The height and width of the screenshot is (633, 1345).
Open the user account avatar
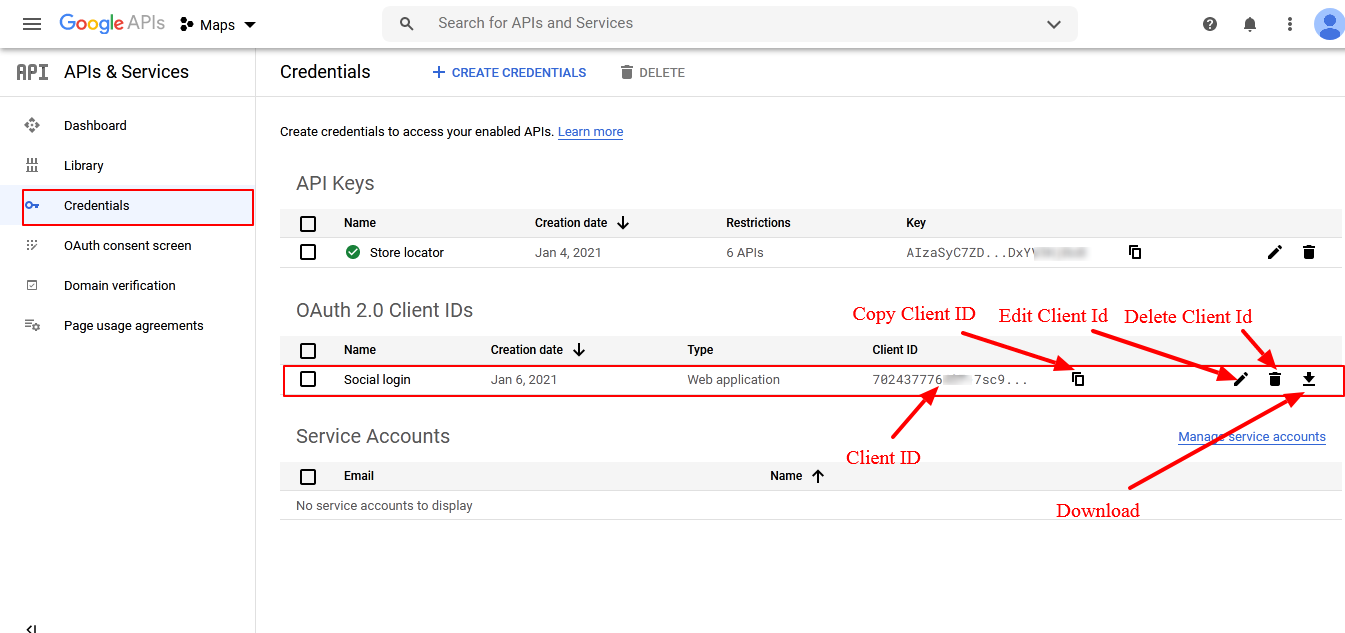point(1329,24)
